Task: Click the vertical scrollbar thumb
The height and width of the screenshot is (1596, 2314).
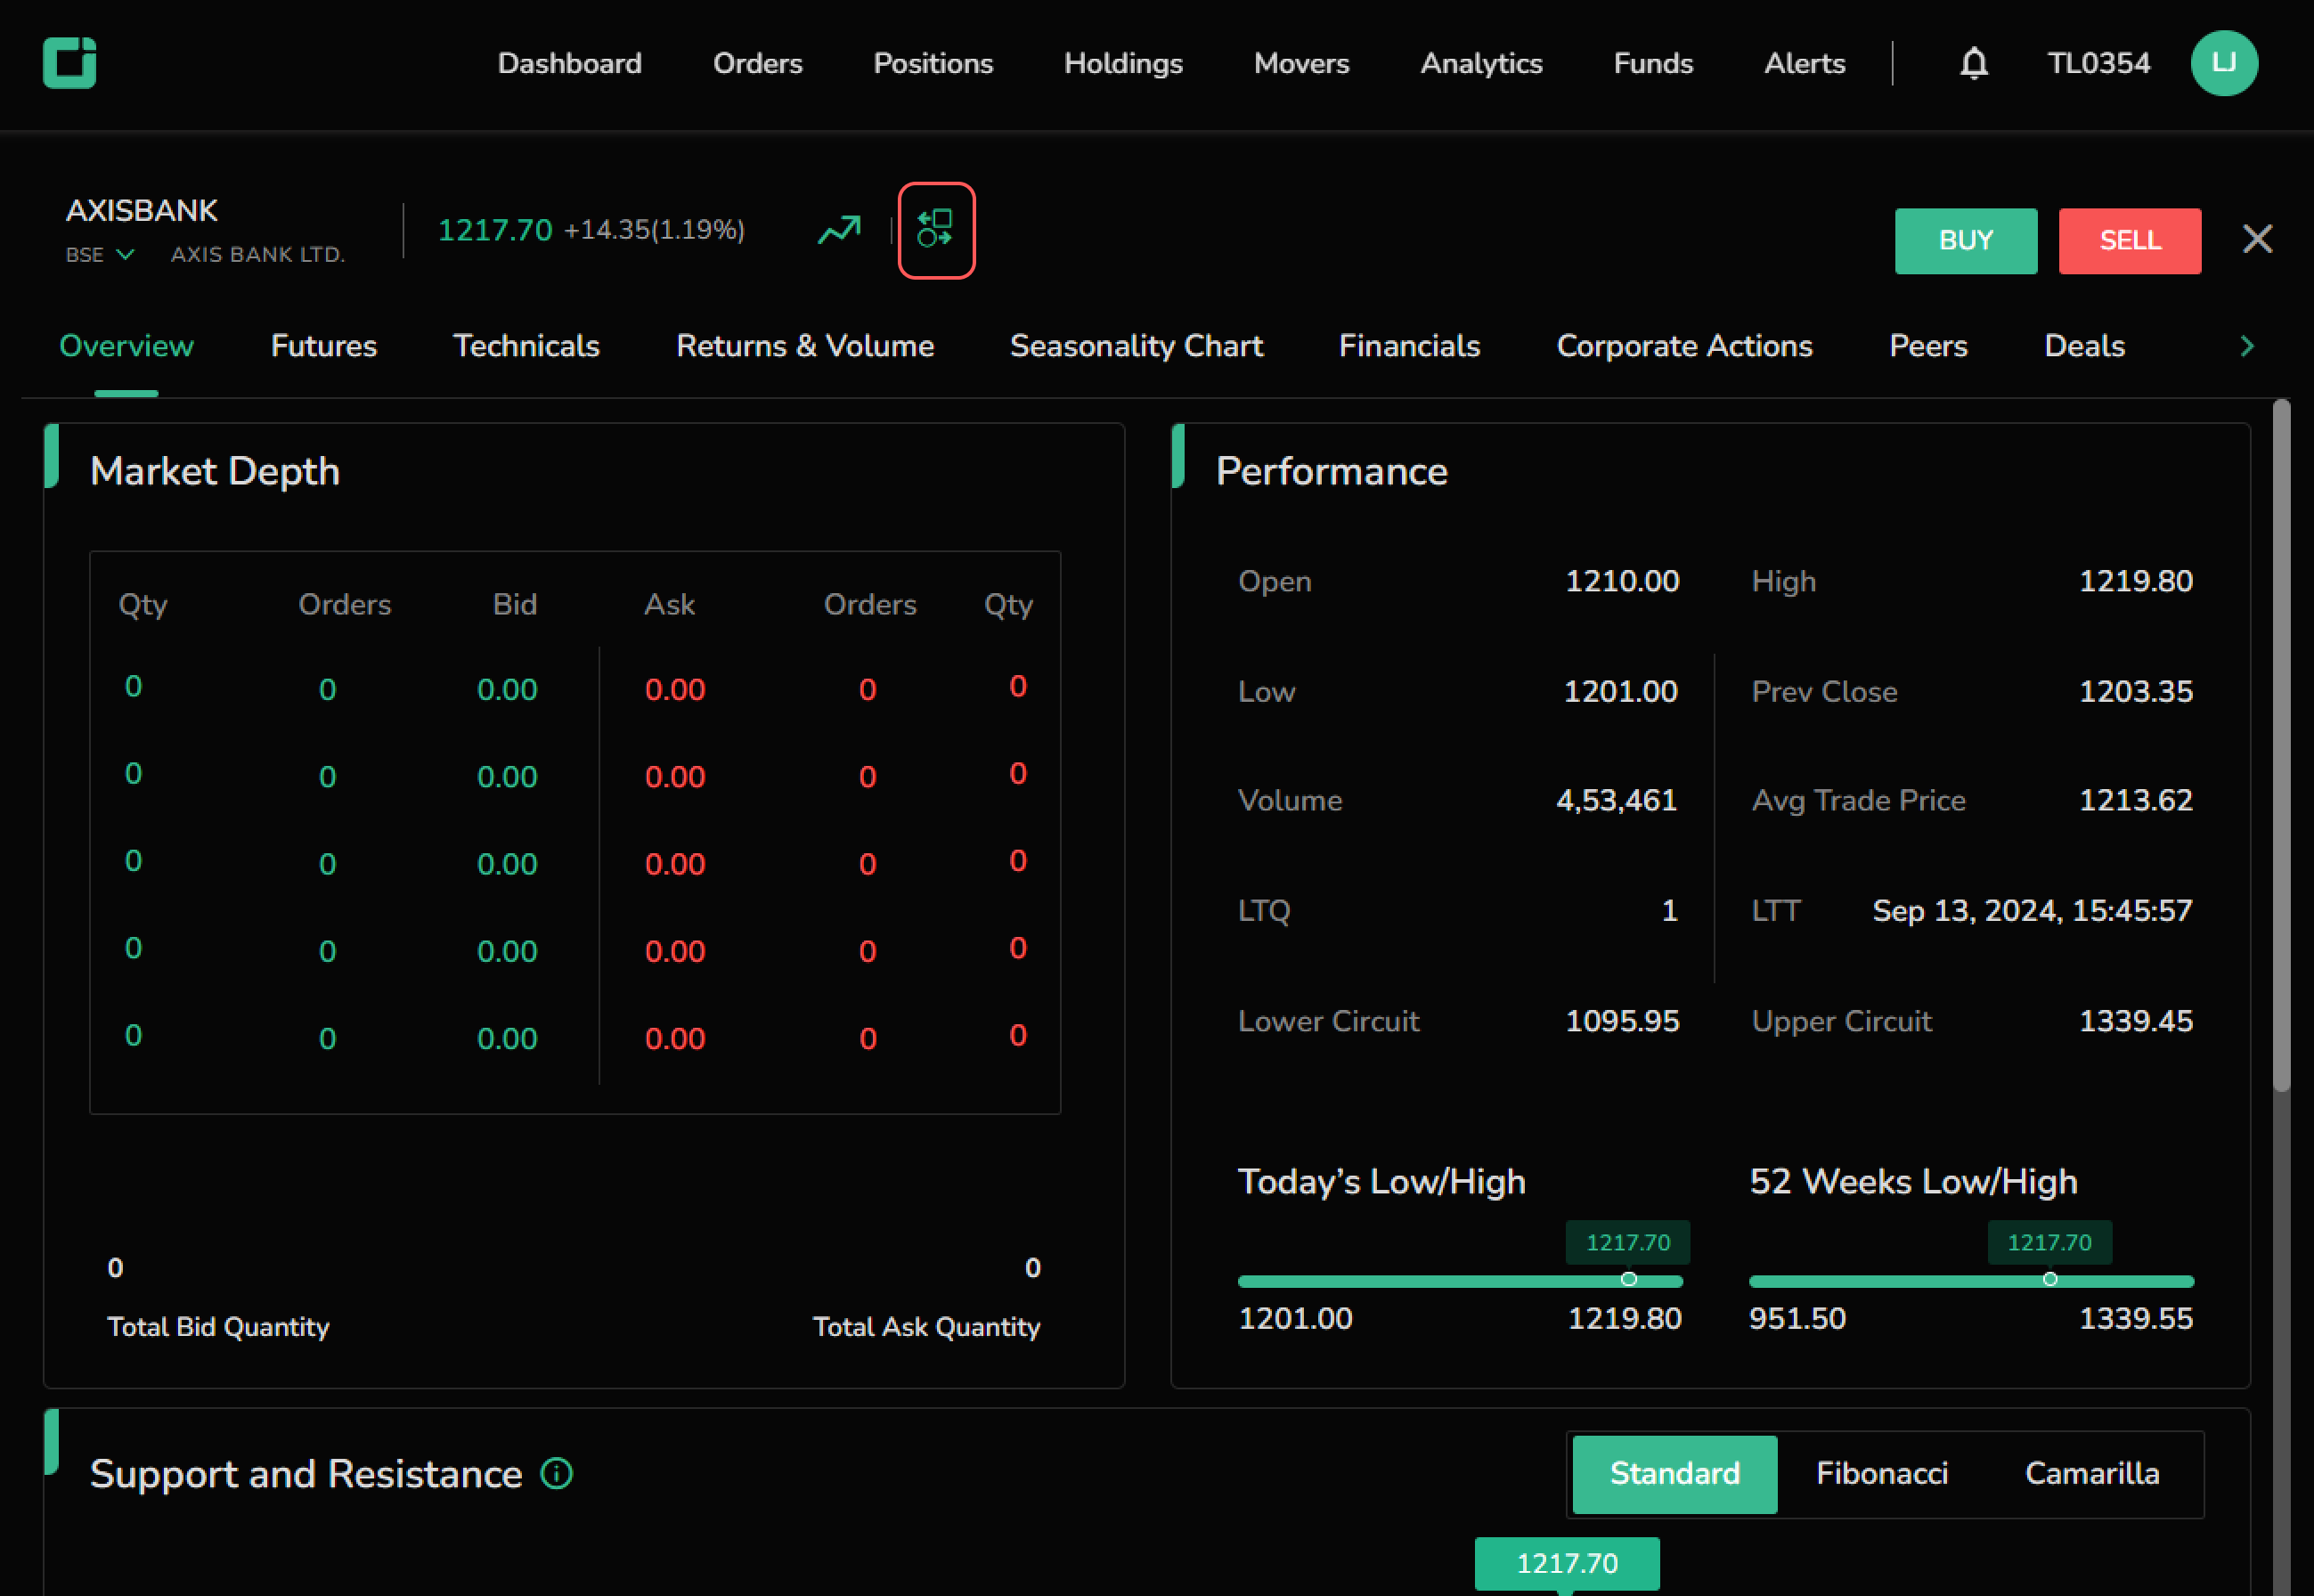Action: coord(2280,746)
